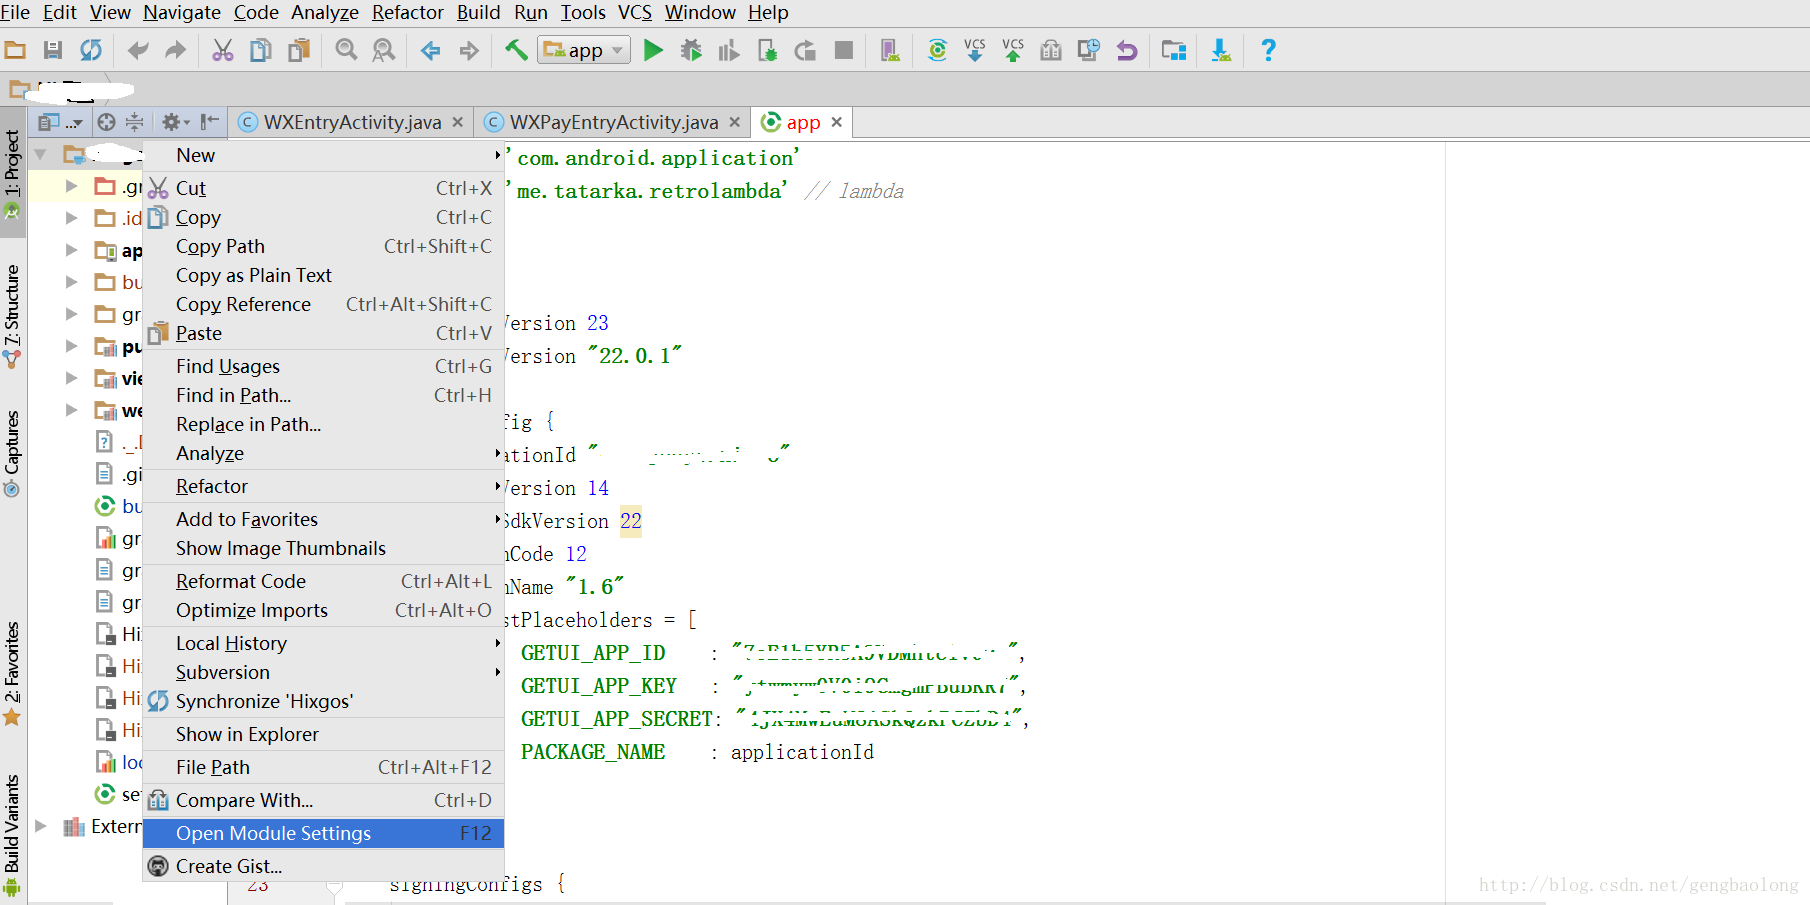Viewport: 1810px width, 905px height.
Task: Click Sync Project with Gradle icon
Action: pyautogui.click(x=937, y=50)
